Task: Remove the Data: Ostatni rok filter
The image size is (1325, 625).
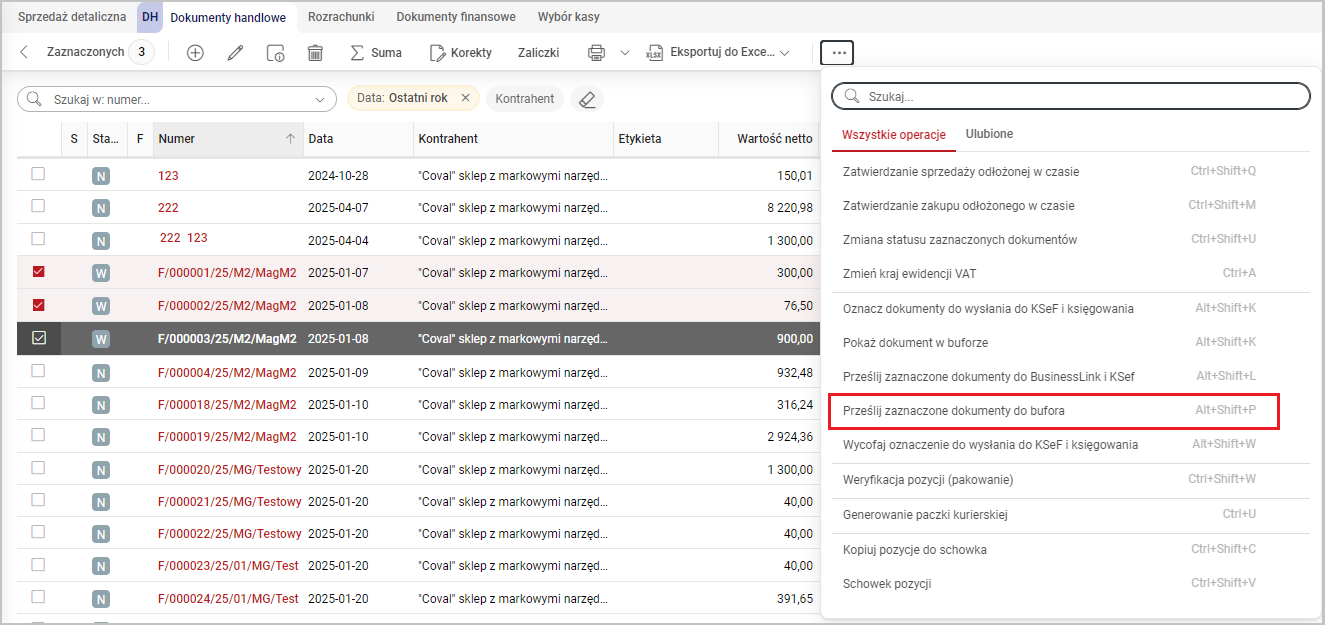Action: click(x=465, y=98)
